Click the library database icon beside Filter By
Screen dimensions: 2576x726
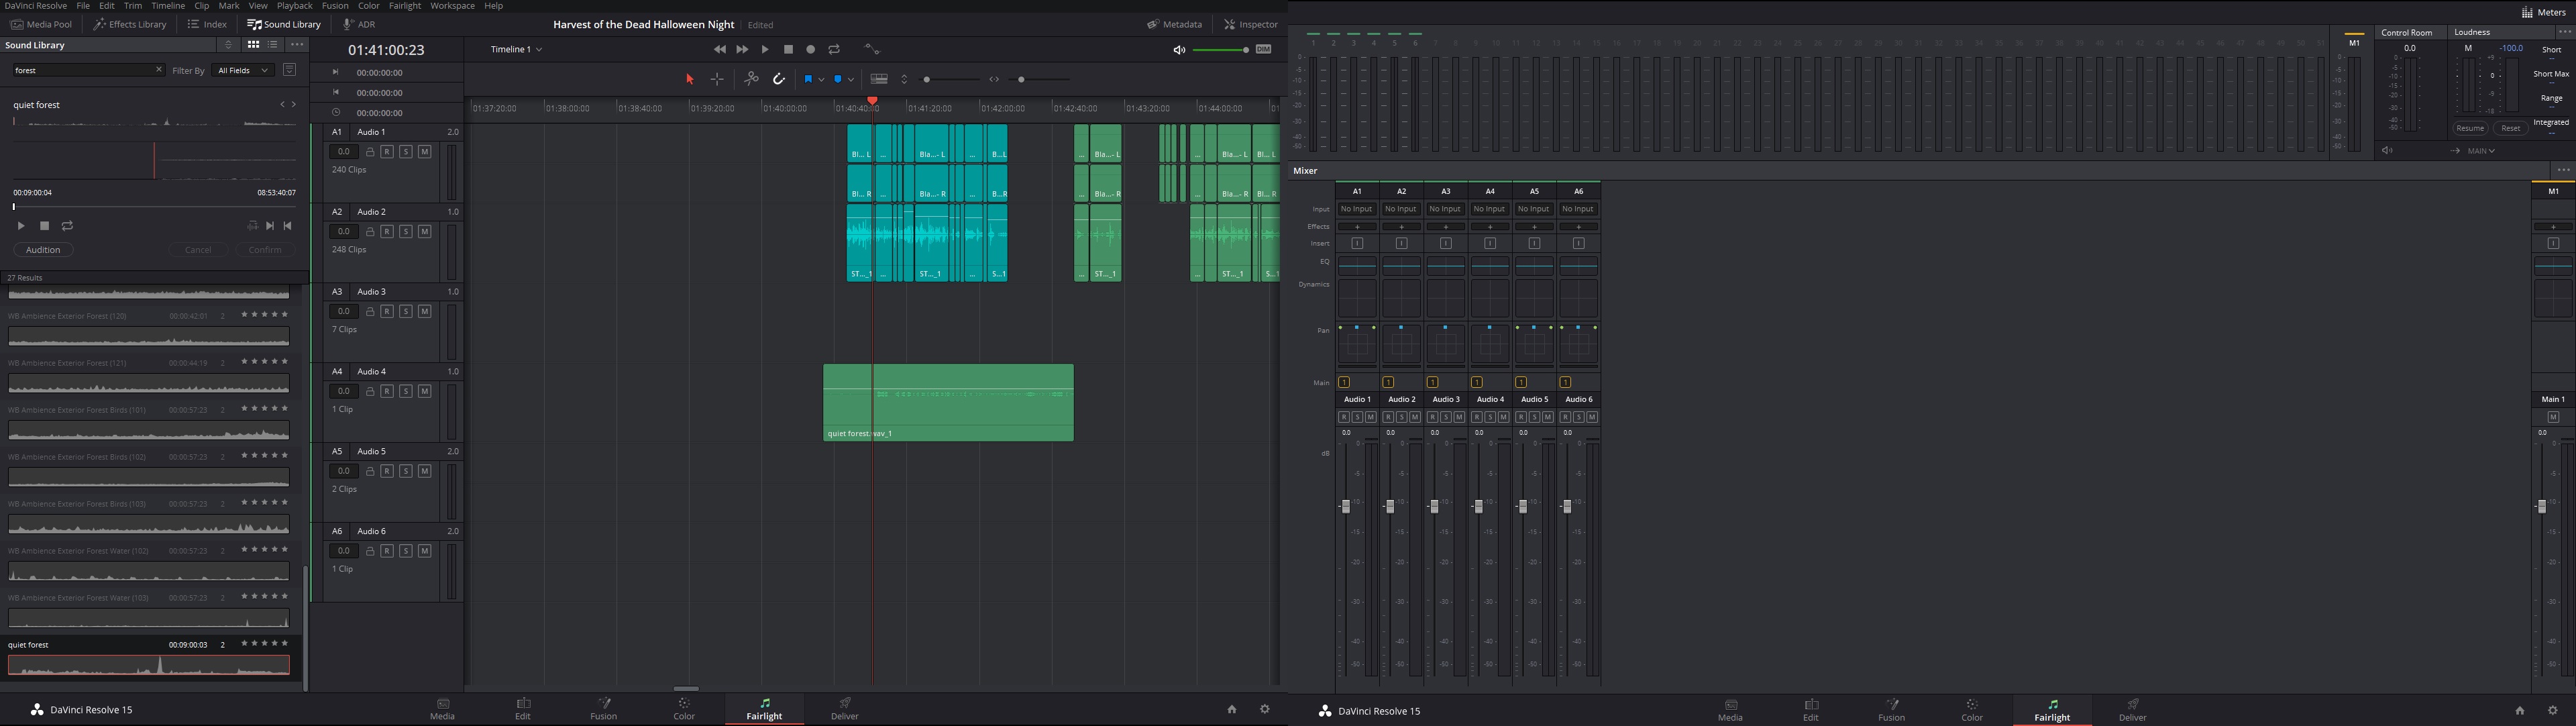(289, 70)
